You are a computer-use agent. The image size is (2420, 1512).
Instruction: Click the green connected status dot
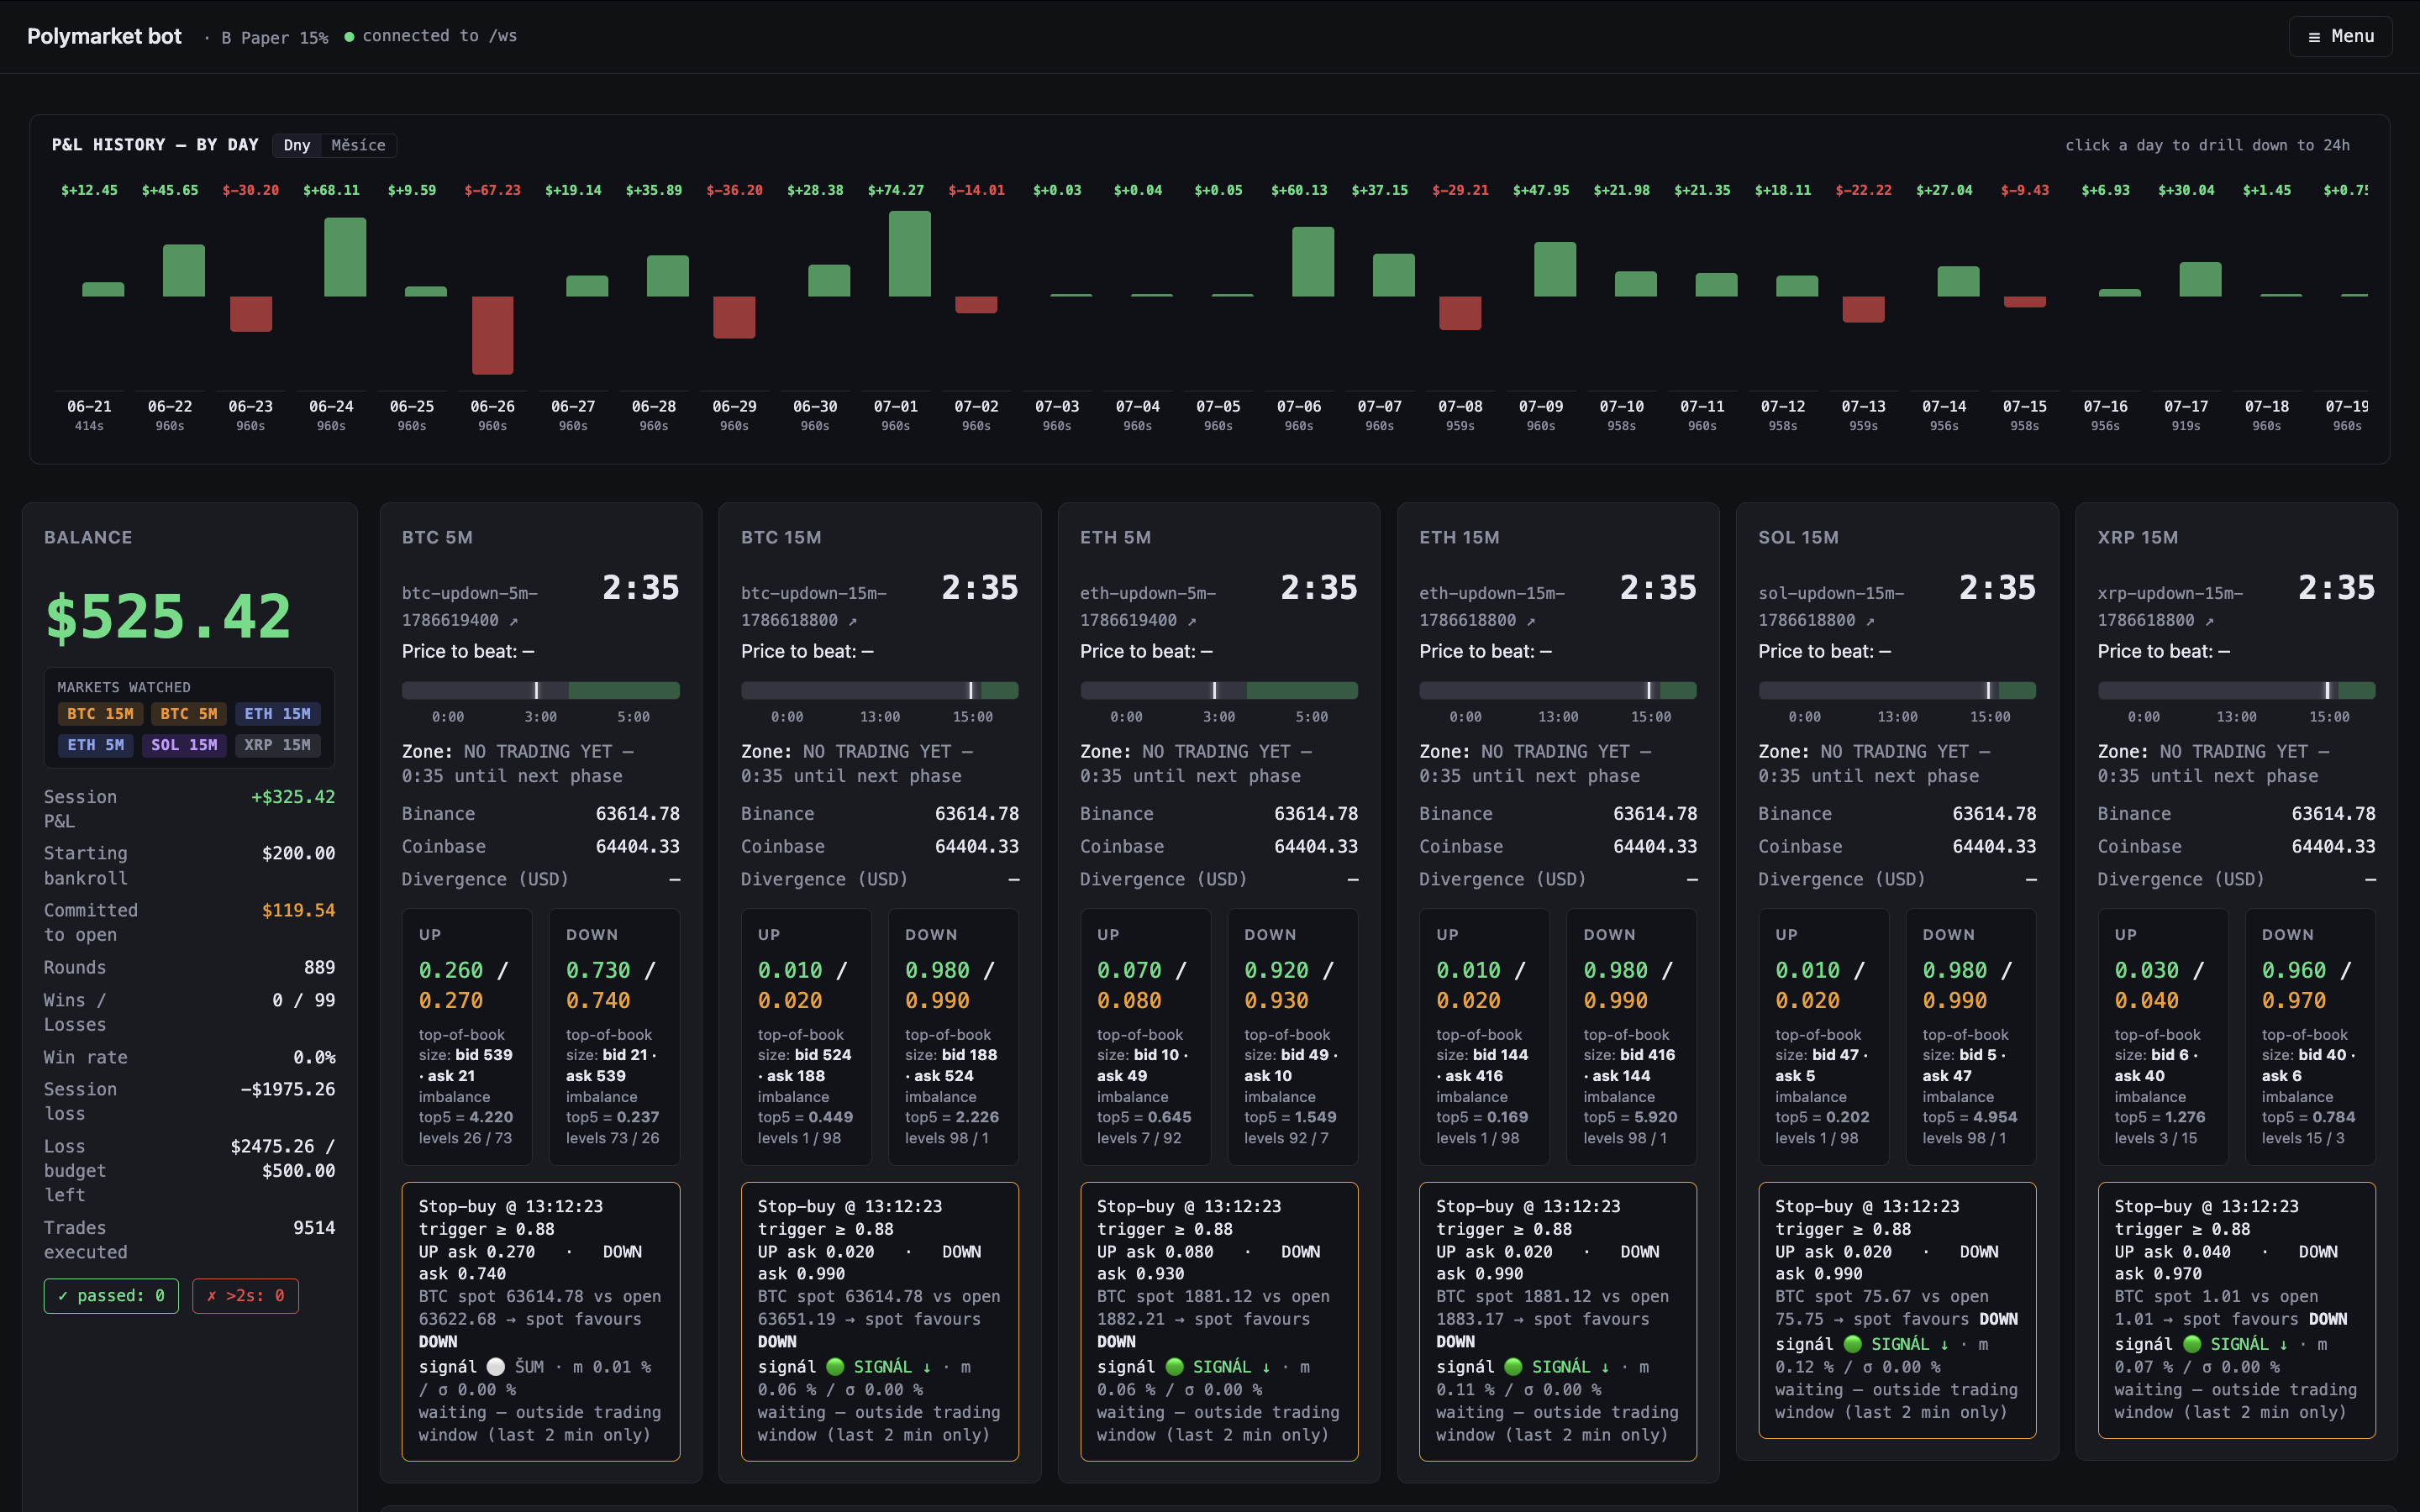[x=349, y=37]
